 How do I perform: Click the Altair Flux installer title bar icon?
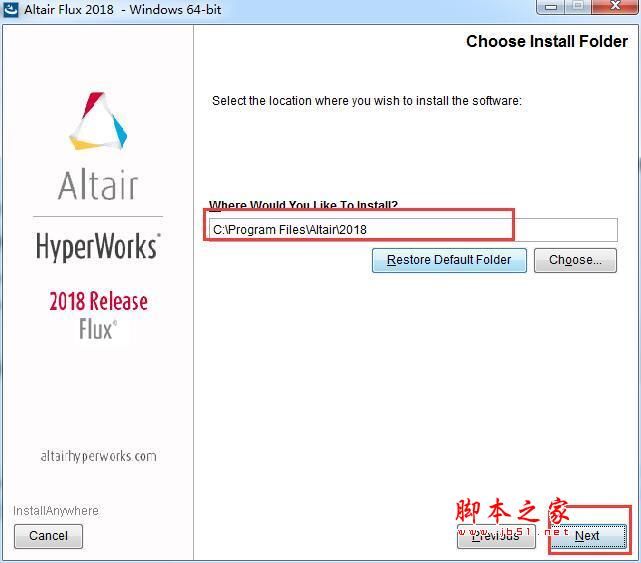(x=11, y=9)
